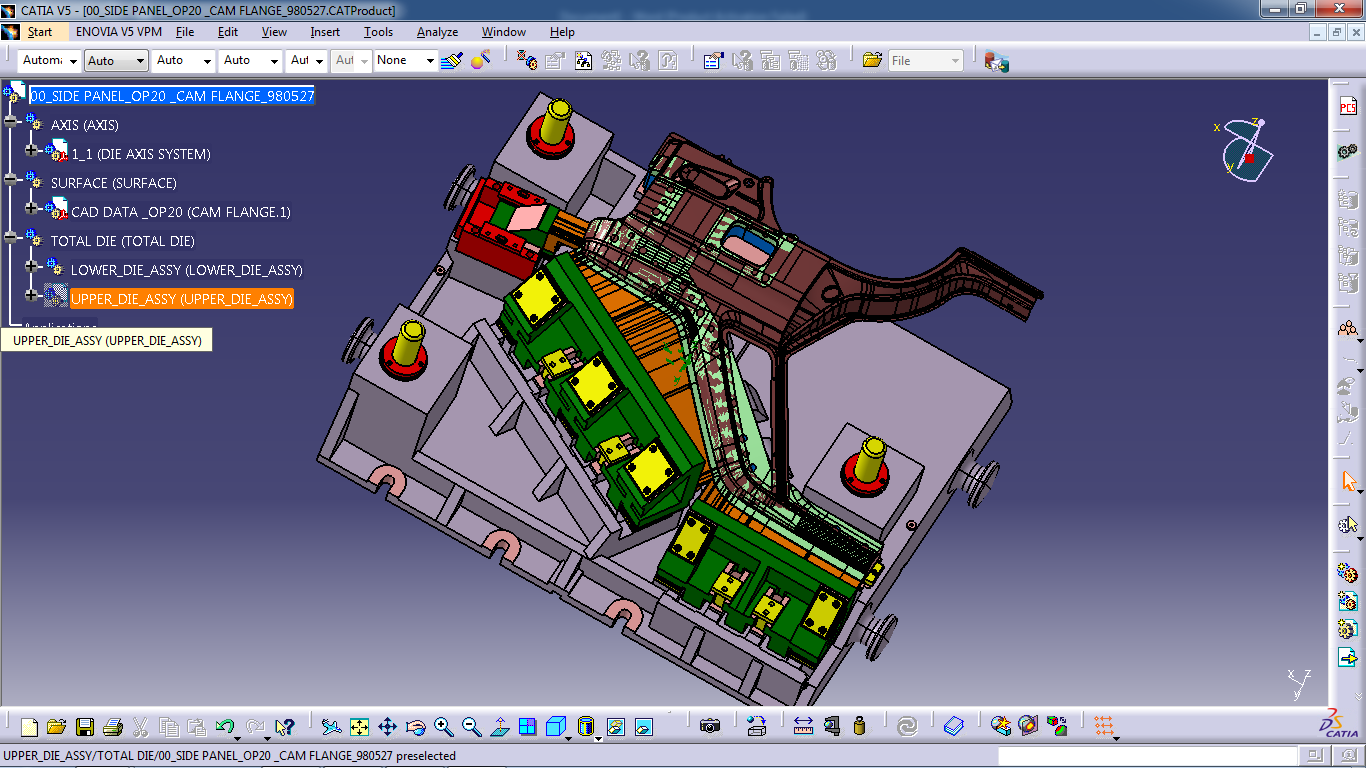Open the Insert menu
This screenshot has height=768, width=1366.
(x=325, y=32)
